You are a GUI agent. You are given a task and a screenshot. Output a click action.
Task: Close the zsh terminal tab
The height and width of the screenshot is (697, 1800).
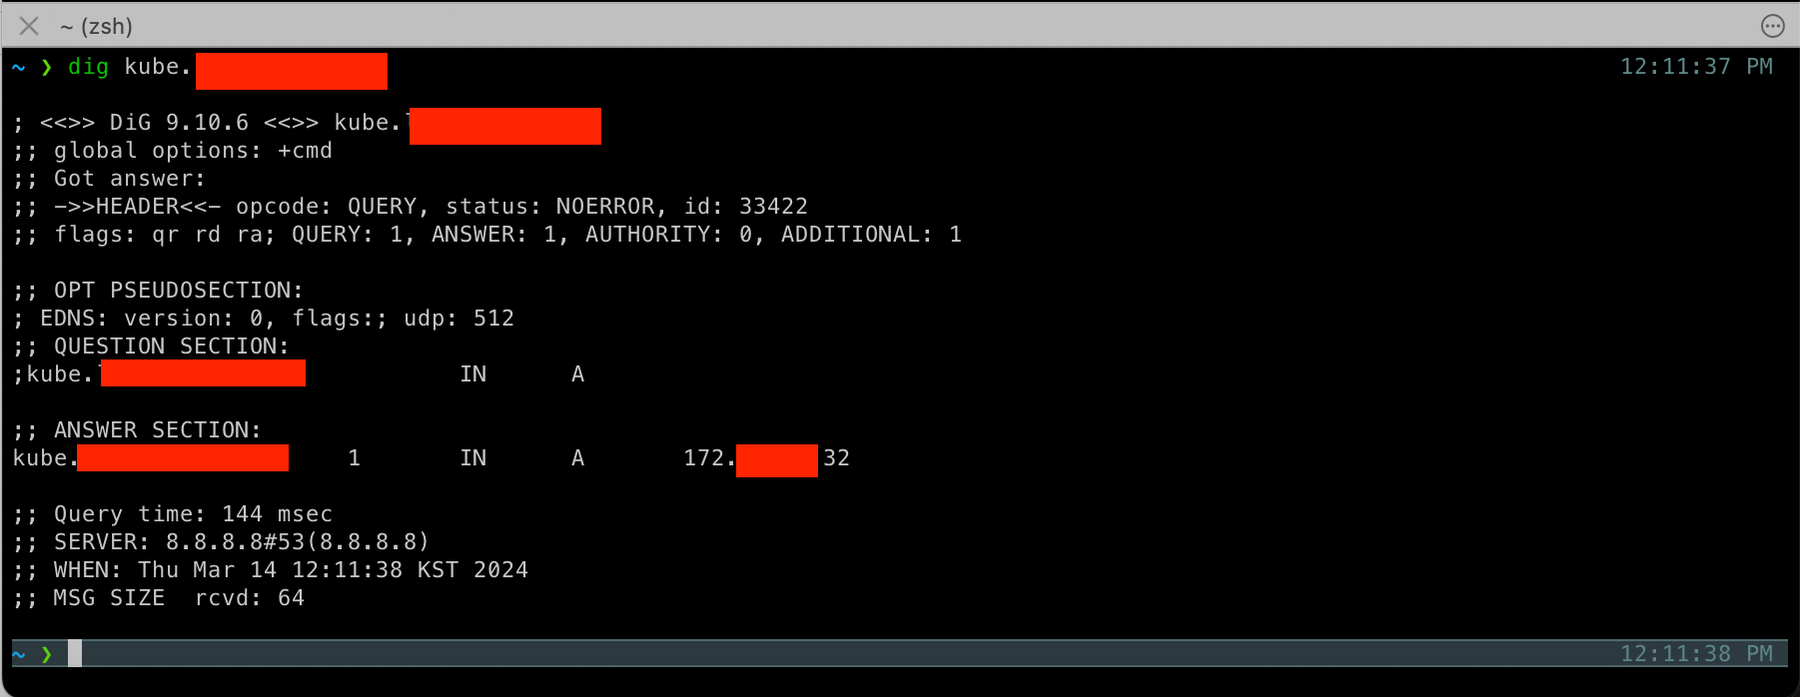pyautogui.click(x=29, y=26)
